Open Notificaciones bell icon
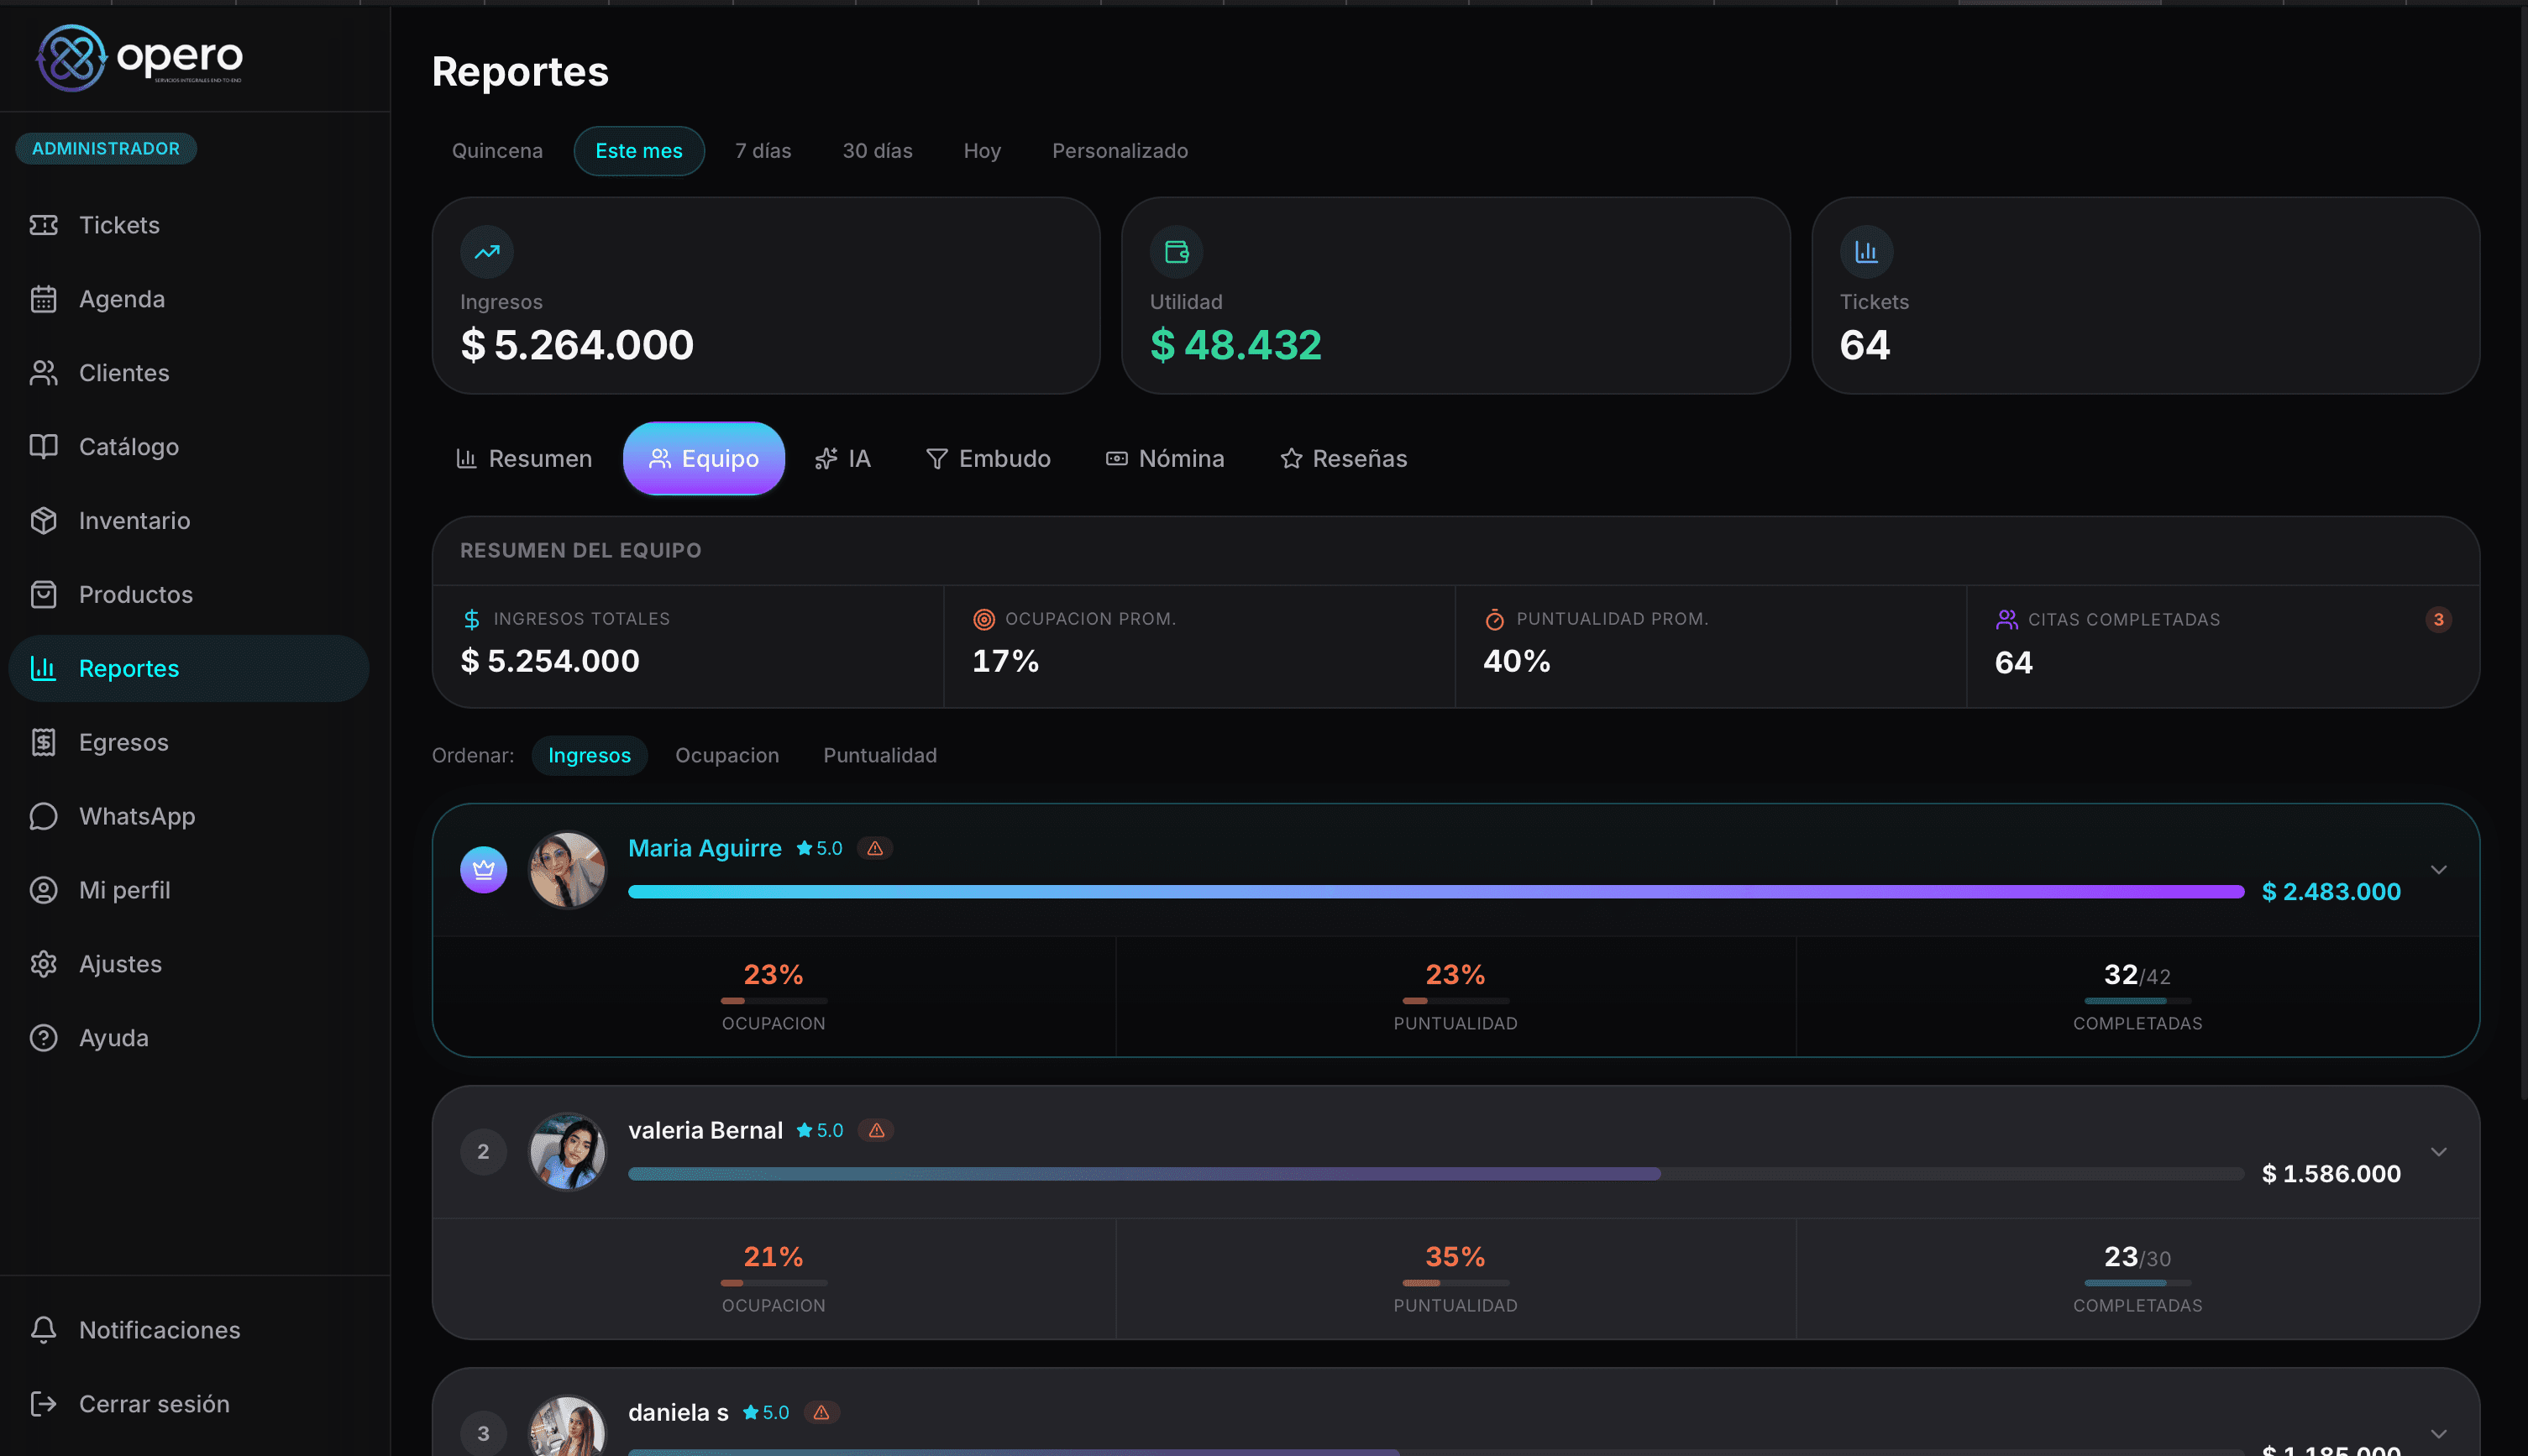The height and width of the screenshot is (1456, 2528). [x=43, y=1330]
